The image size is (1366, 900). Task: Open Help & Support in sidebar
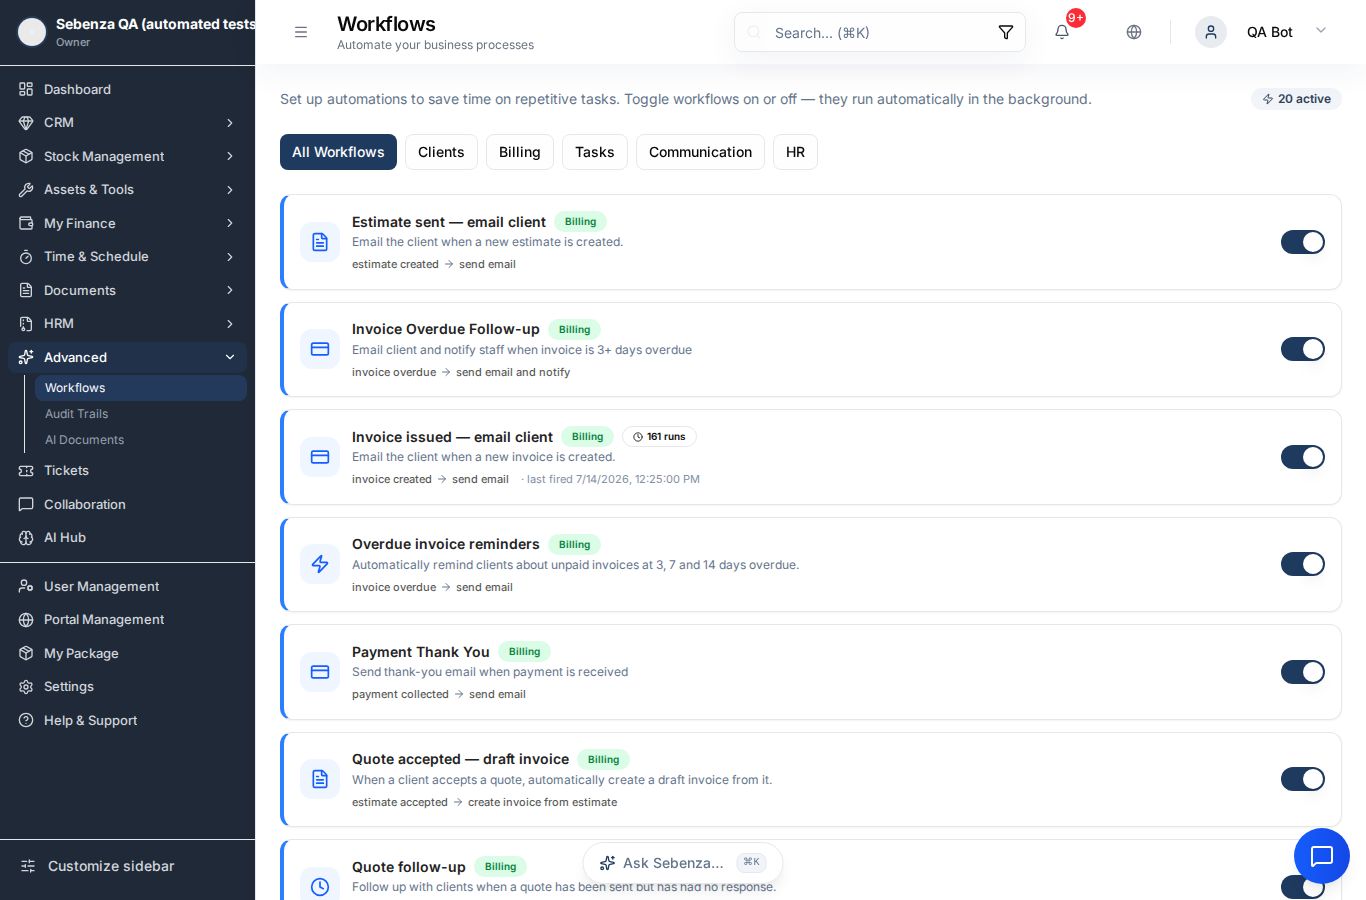coord(127,720)
